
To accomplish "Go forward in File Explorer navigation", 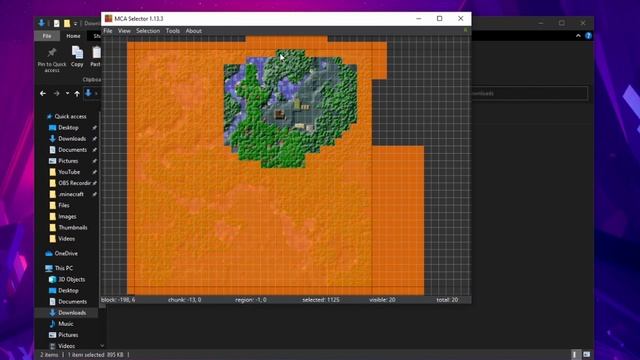I will pyautogui.click(x=56, y=93).
